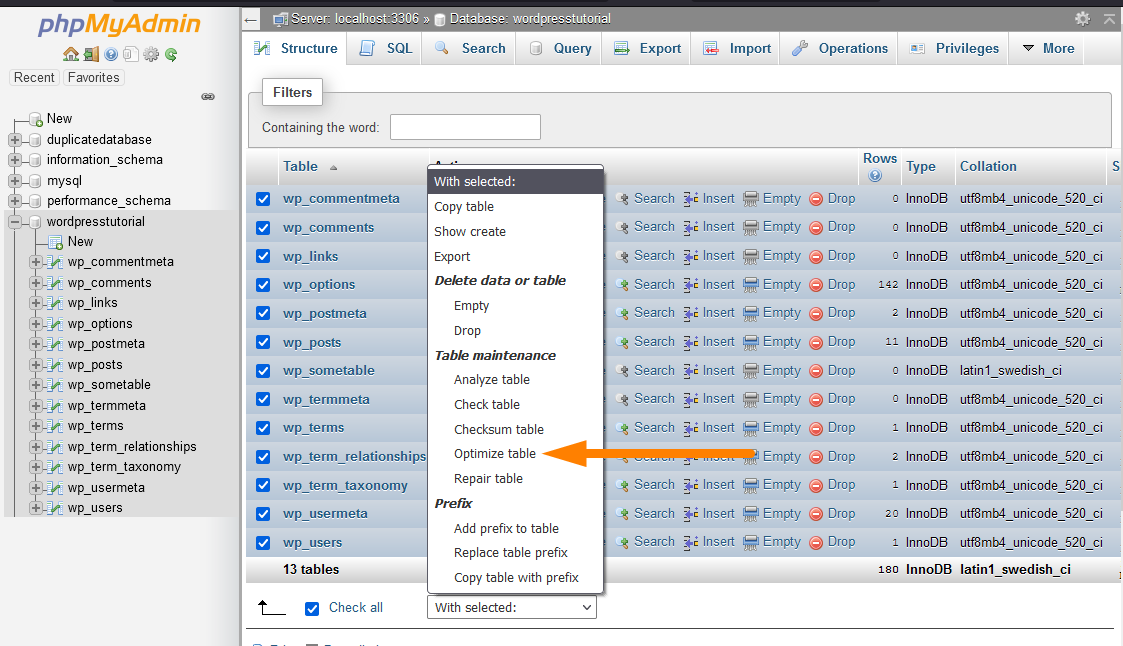
Task: Open the Privileges tab
Action: 954,48
